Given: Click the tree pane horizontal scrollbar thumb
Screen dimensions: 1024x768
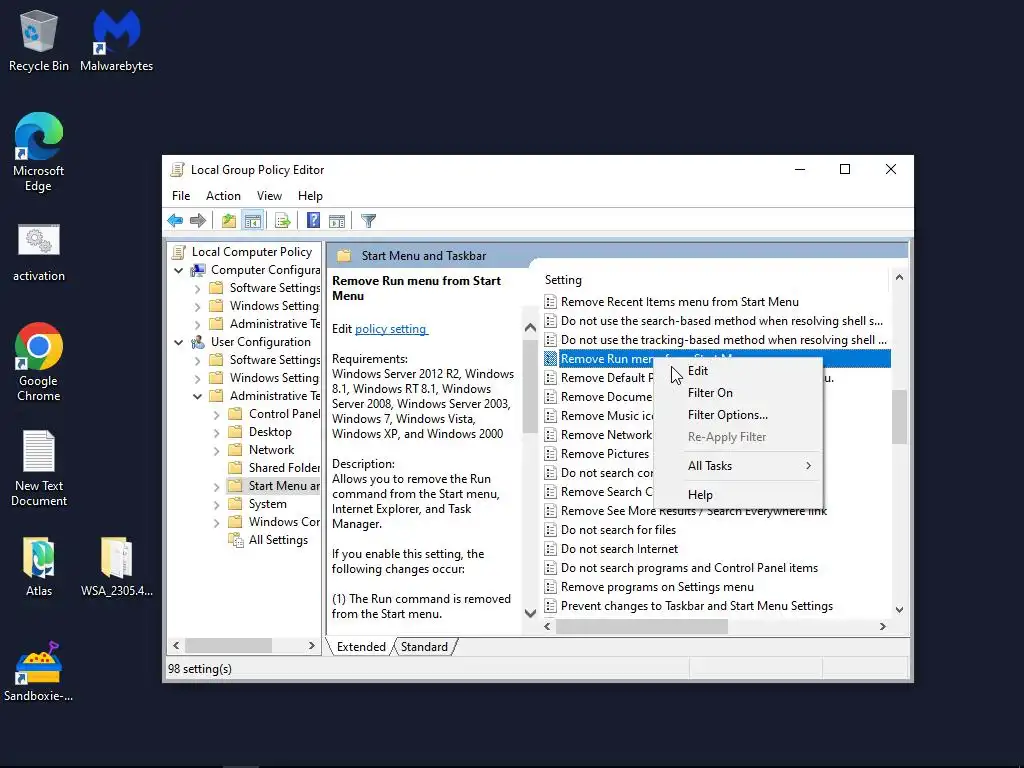Looking at the screenshot, I should (229, 645).
